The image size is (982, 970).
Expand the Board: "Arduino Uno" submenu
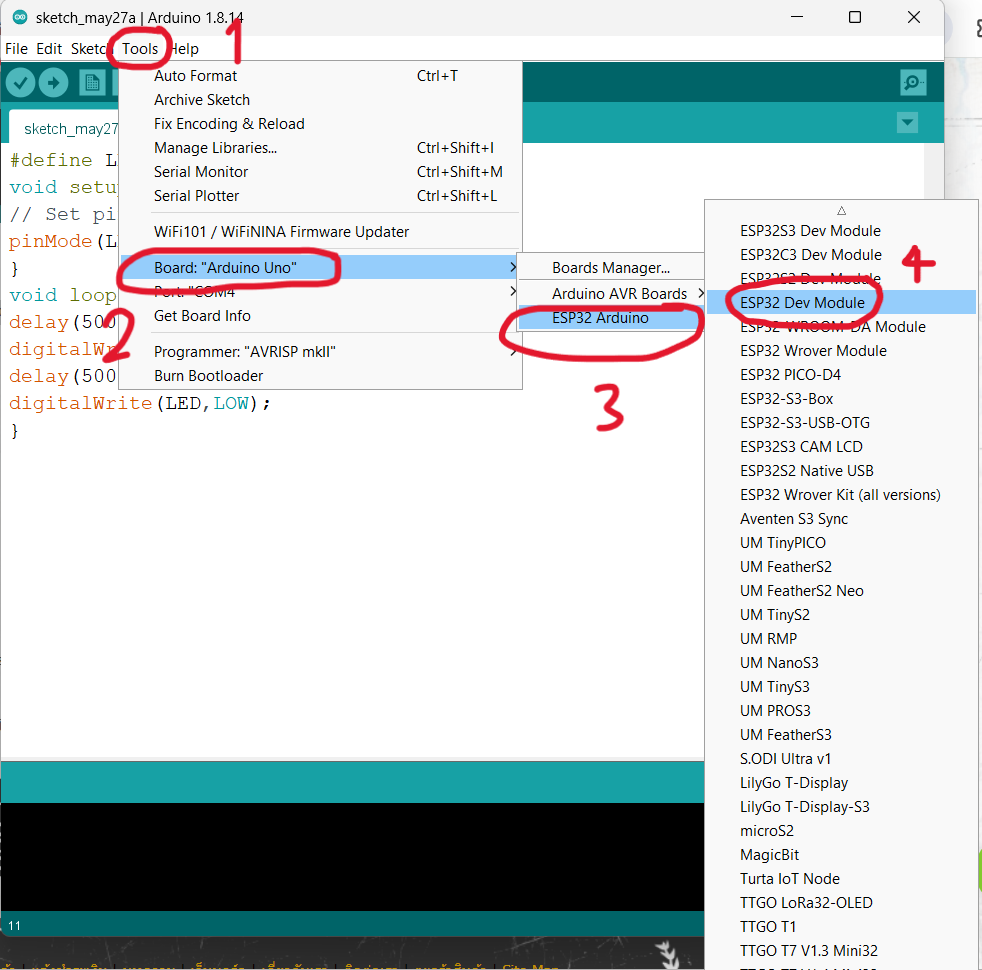[x=321, y=267]
